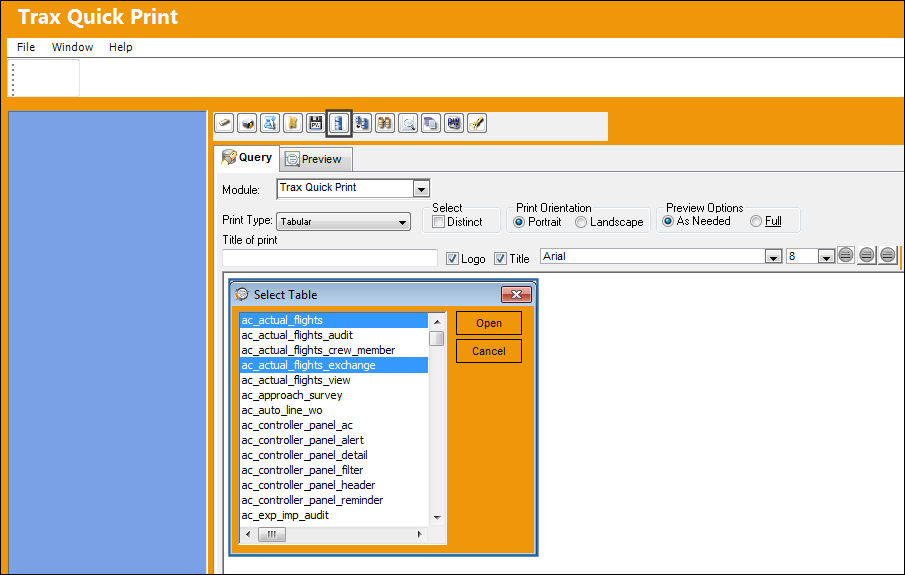Screen dimensions: 905x575
Task: Select Landscape print orientation
Action: click(581, 222)
